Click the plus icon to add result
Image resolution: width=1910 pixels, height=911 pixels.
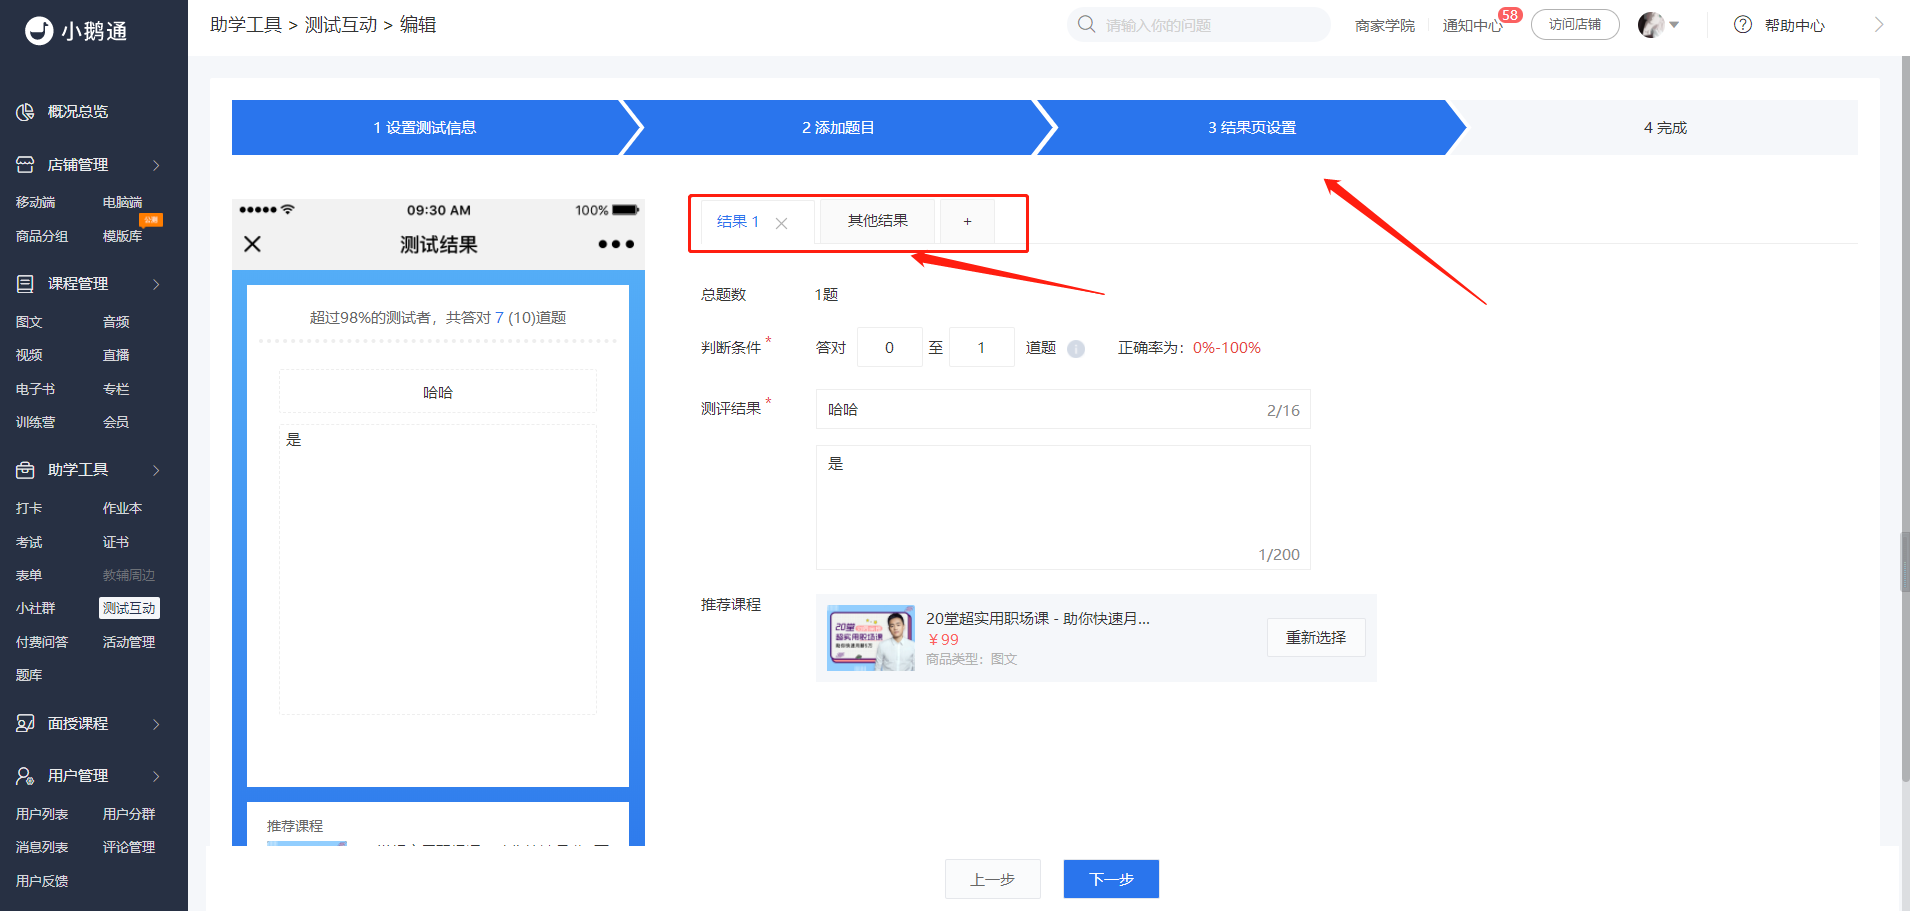(967, 222)
